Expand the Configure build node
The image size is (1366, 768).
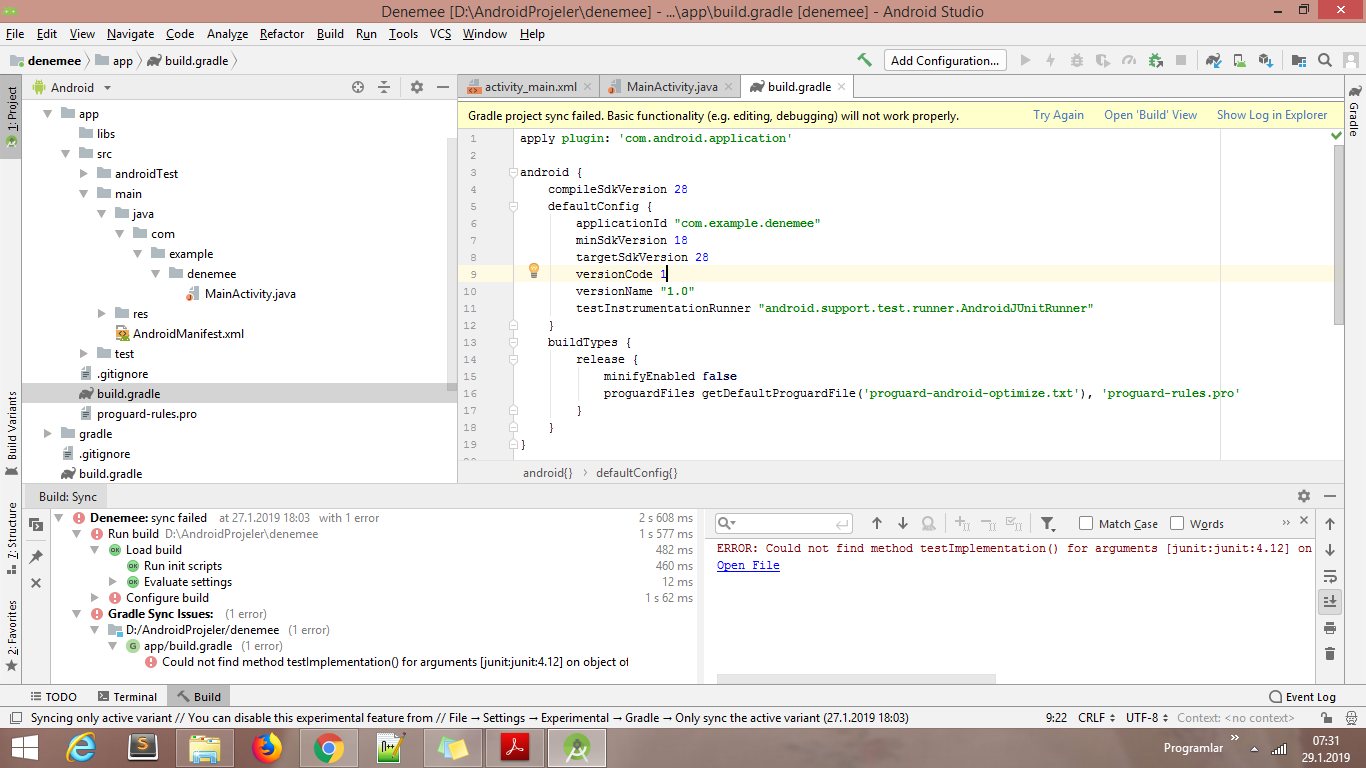click(96, 598)
